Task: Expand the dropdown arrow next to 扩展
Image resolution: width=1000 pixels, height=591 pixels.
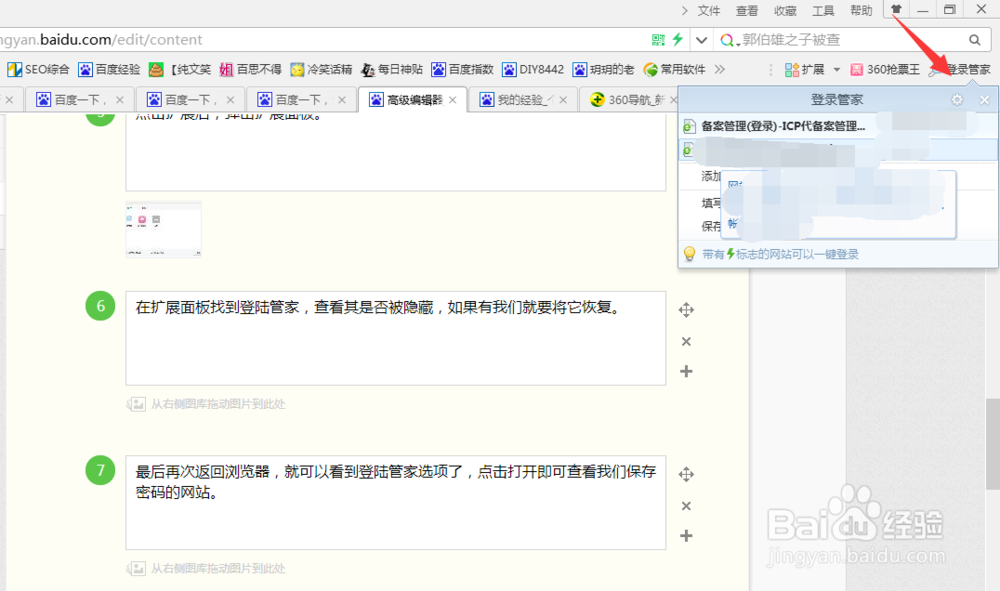Action: [836, 69]
